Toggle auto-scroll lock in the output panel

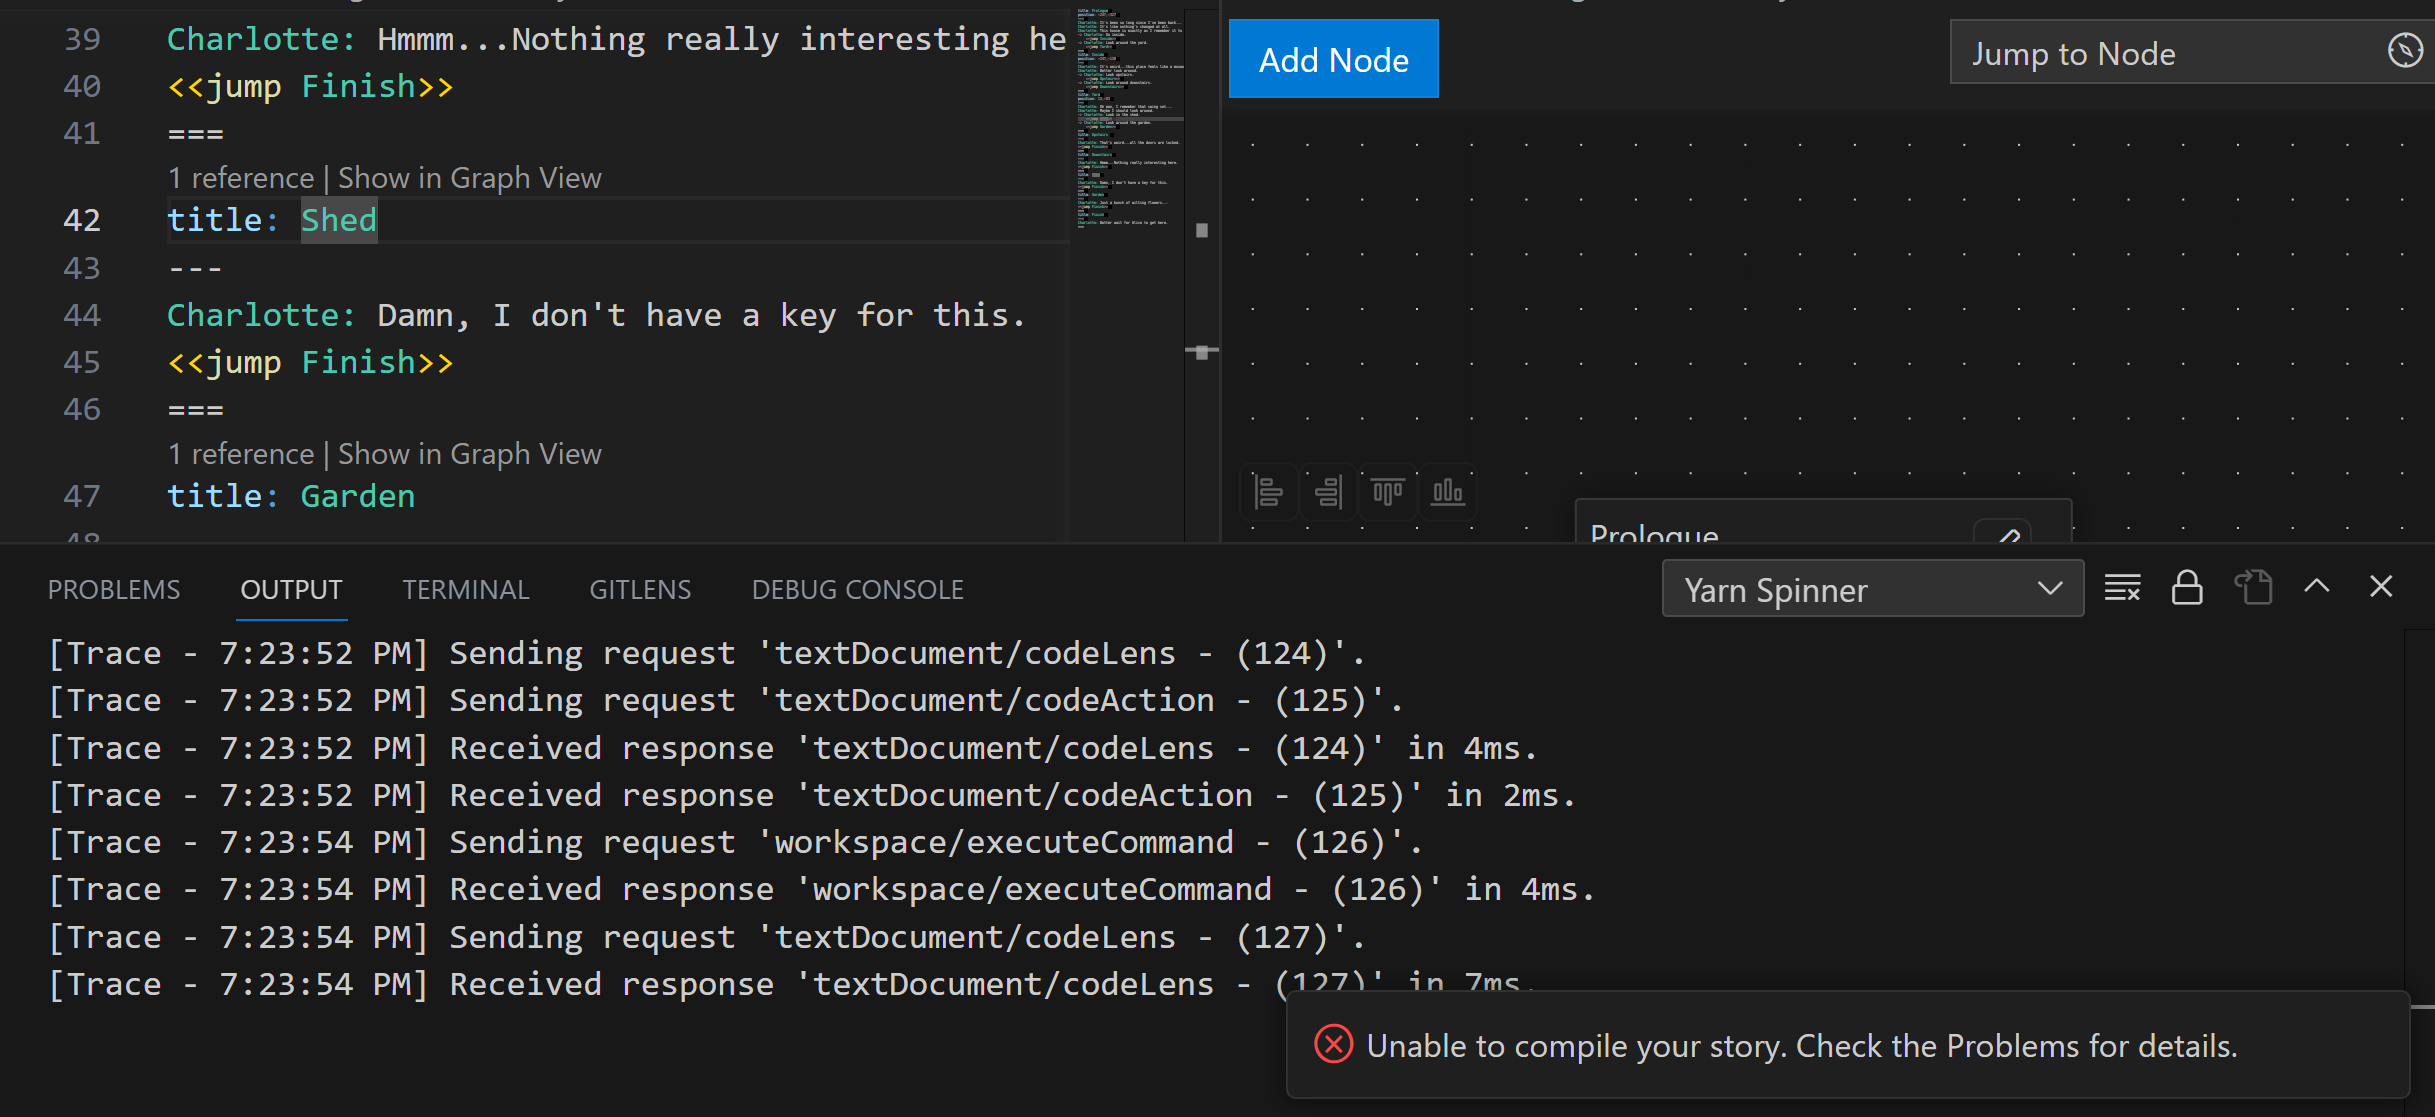tap(2188, 587)
